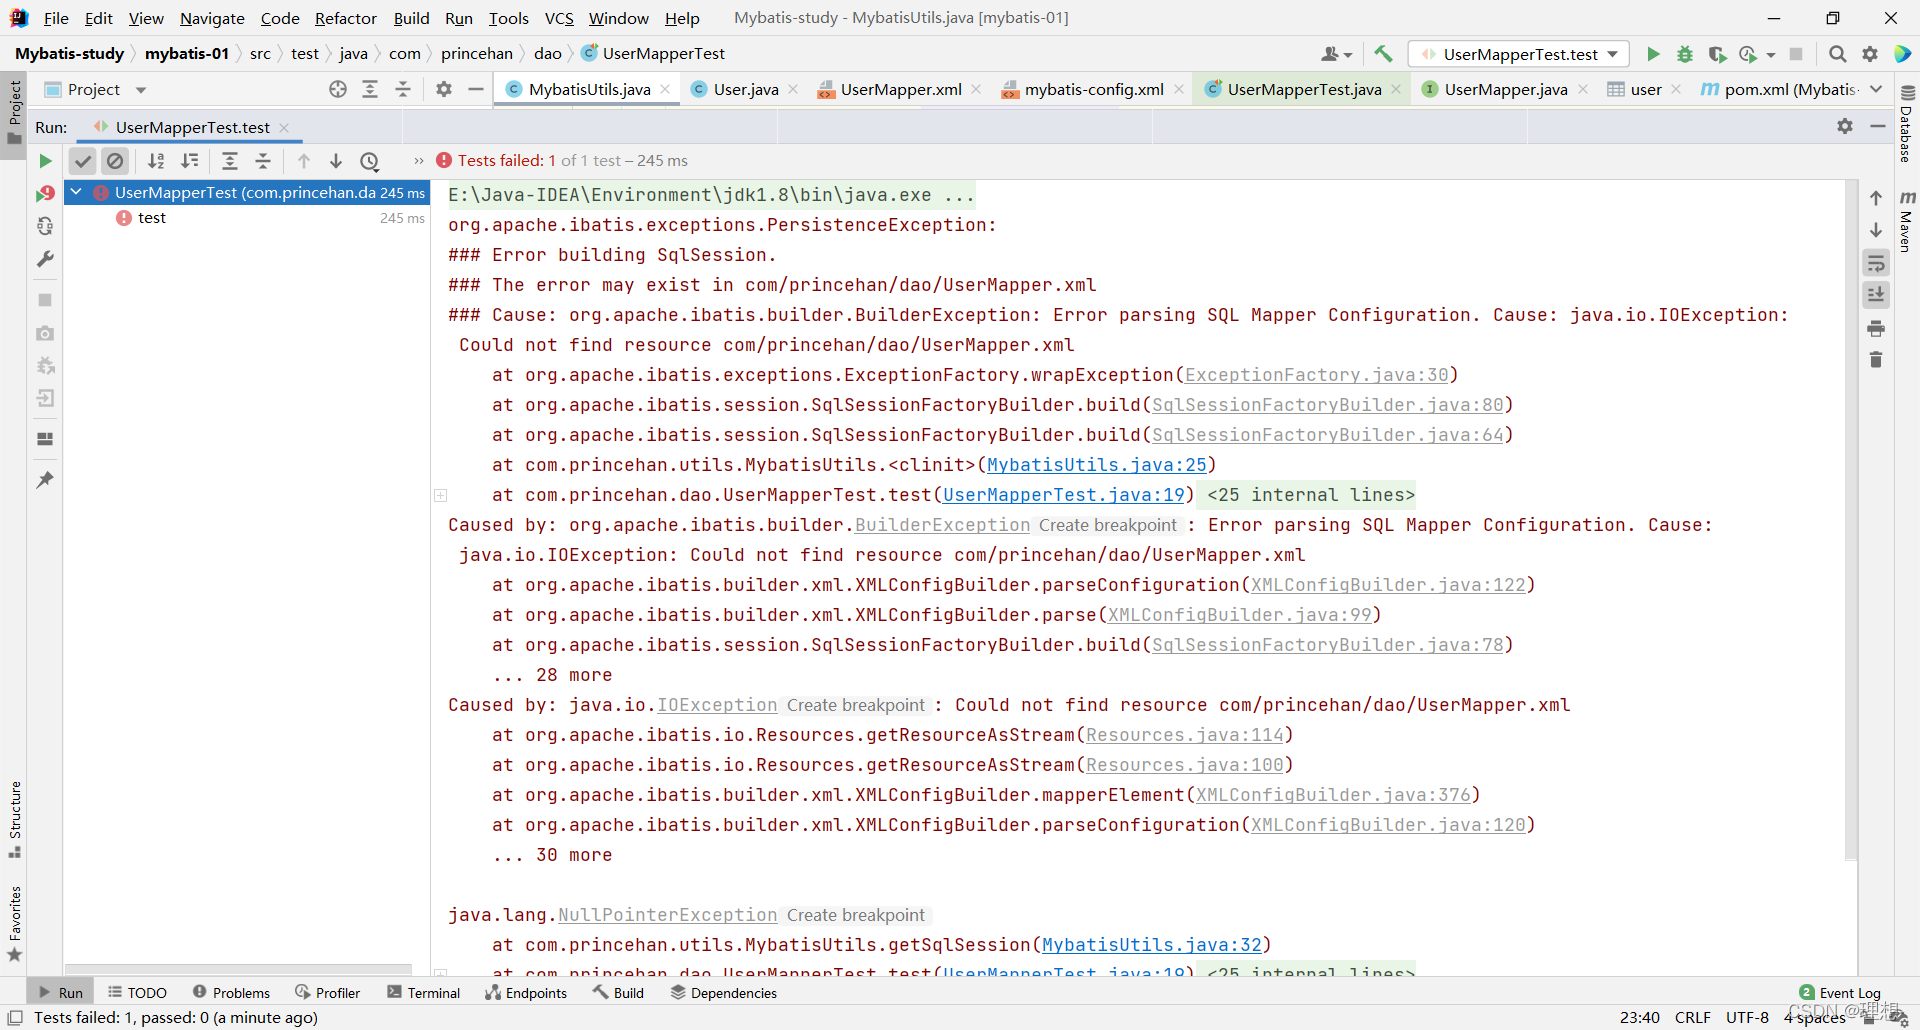Click the stop process square icon

coord(45,300)
